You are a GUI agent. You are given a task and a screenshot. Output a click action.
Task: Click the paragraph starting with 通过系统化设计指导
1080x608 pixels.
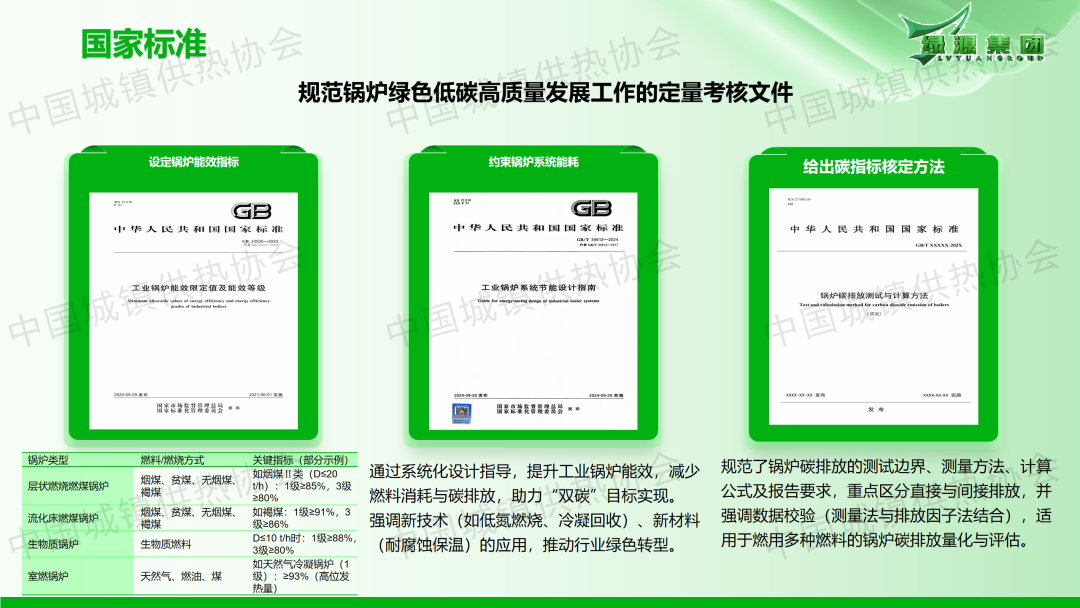[x=534, y=507]
